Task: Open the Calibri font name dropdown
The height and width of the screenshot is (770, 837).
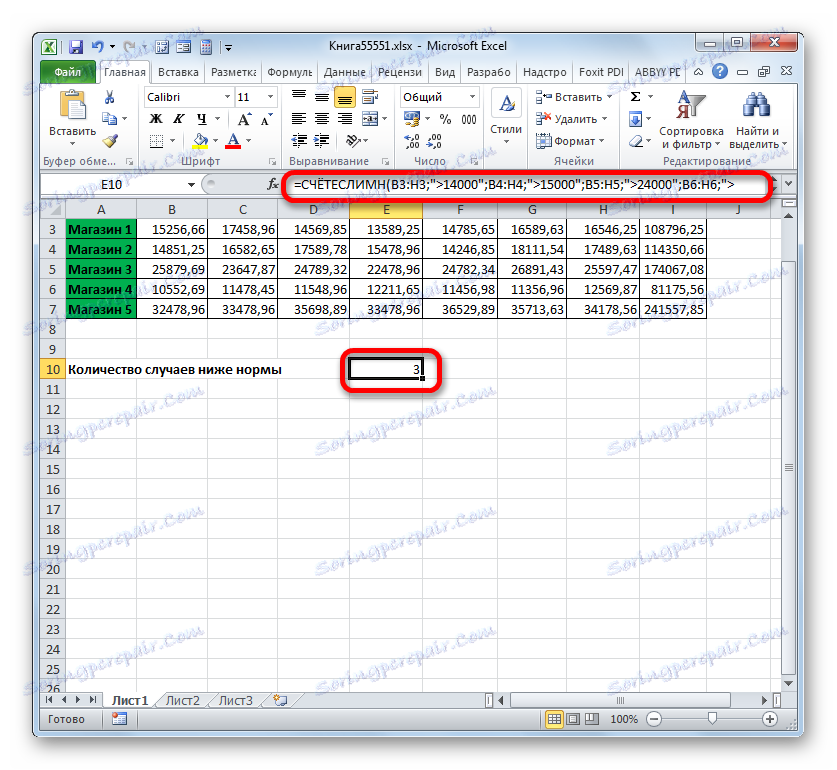Action: [227, 97]
